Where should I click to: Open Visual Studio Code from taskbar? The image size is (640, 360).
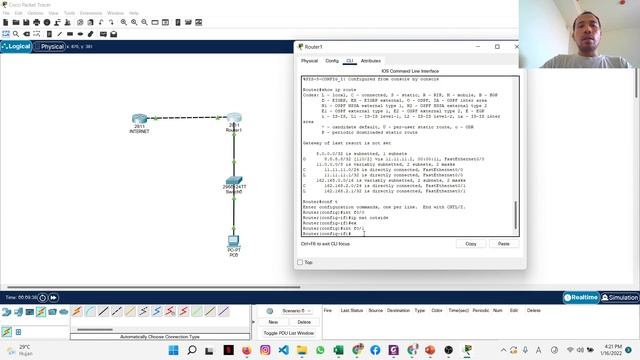[x=284, y=350]
